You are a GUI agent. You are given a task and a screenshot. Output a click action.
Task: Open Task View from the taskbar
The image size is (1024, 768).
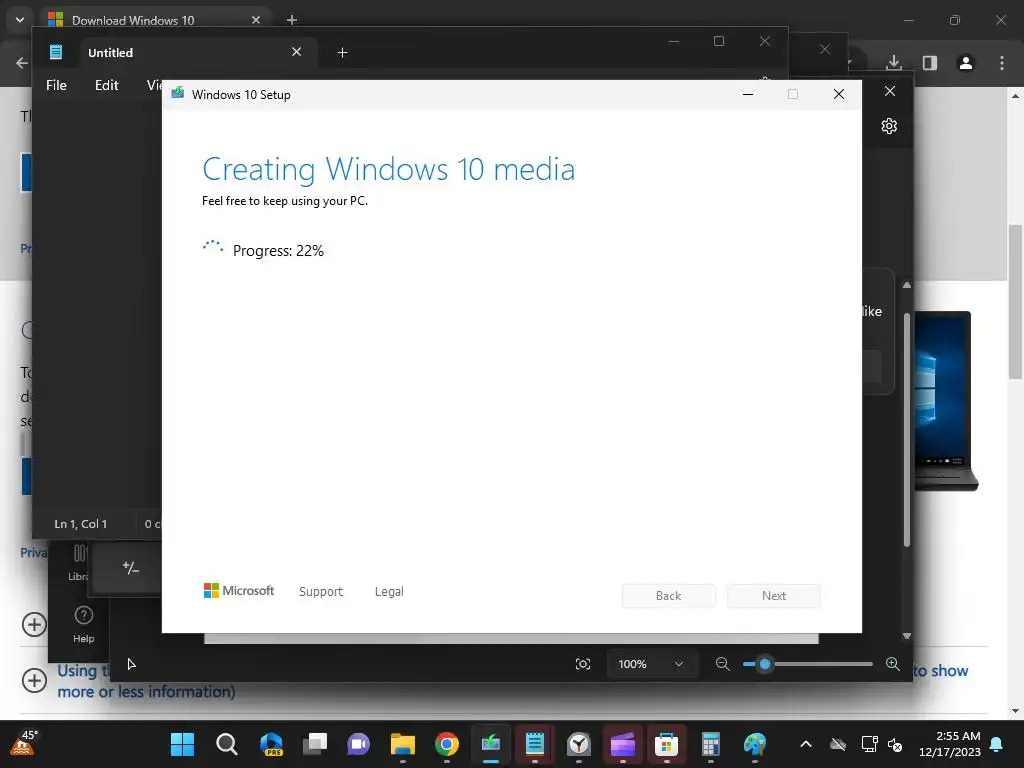(x=315, y=744)
